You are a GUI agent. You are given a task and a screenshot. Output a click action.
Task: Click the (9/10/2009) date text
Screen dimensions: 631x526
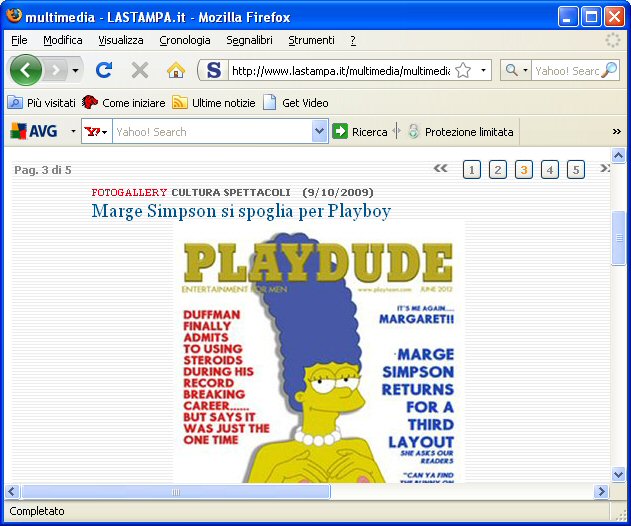tap(338, 192)
